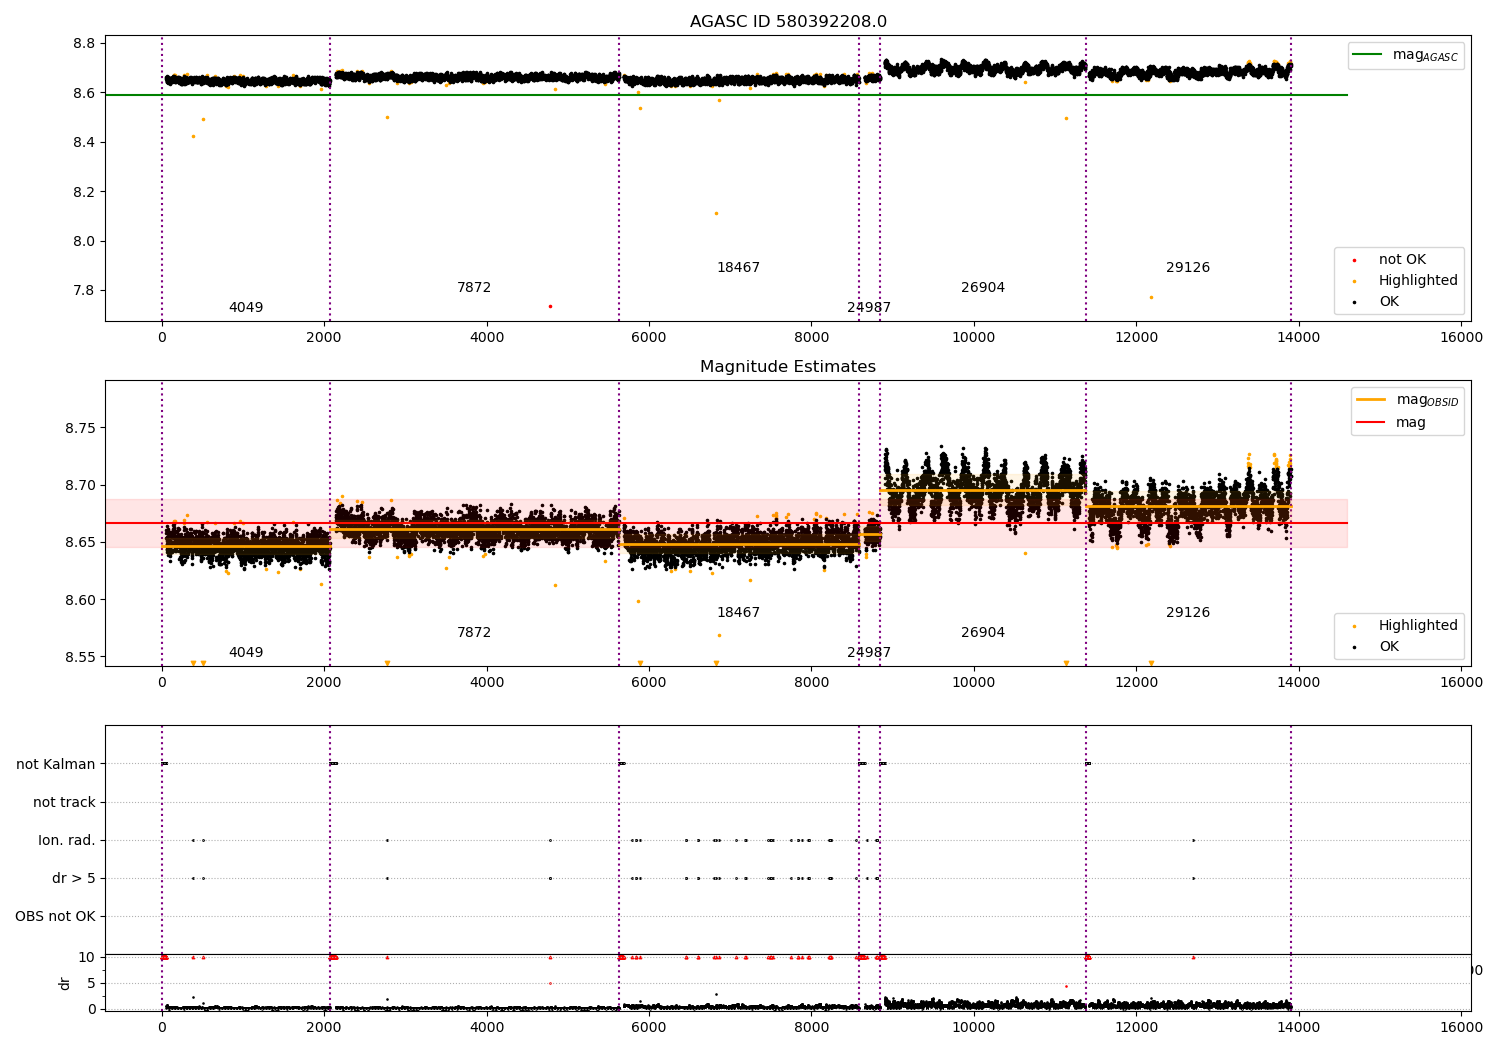Click obsid label 4049 in Magnitude Estimates plot
The image size is (1500, 1050).
coord(246,653)
